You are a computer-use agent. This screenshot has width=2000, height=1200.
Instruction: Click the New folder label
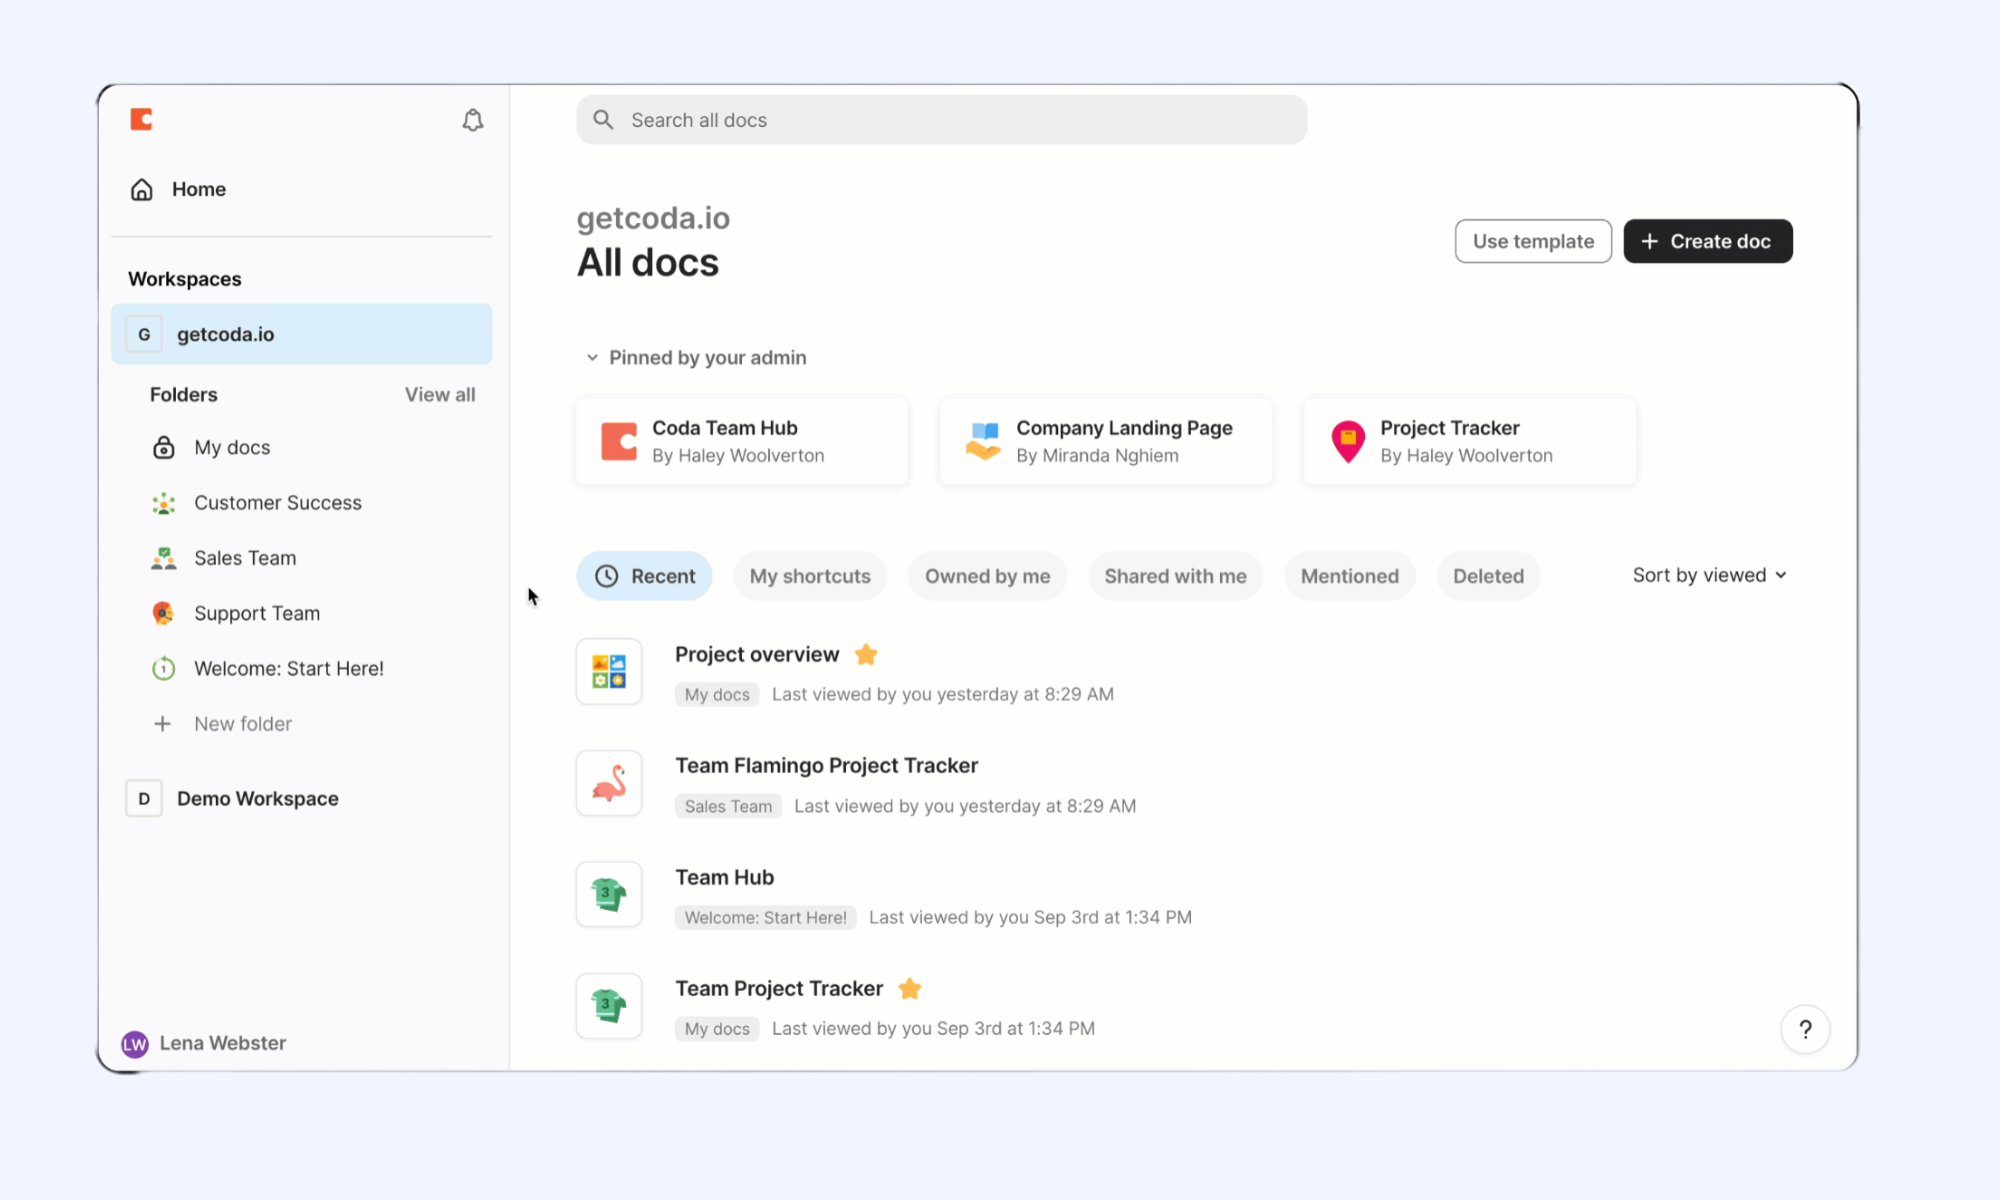pos(243,724)
